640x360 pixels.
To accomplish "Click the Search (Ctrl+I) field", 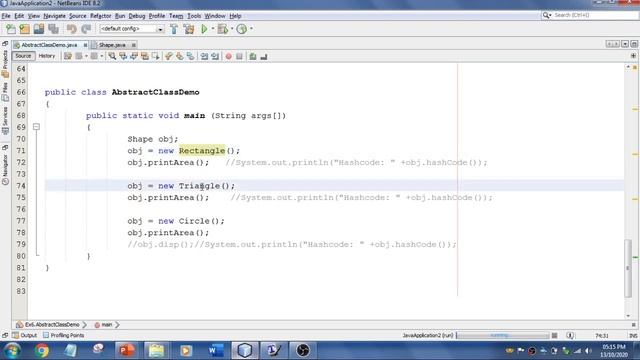I will (594, 15).
